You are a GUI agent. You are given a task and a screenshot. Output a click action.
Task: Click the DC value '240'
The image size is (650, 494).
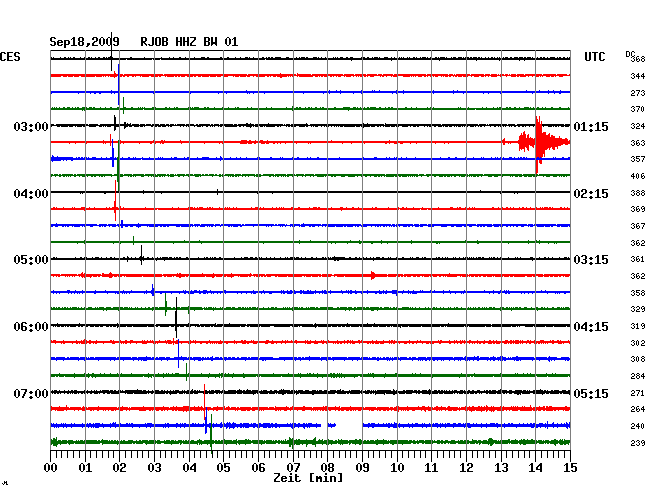pos(638,426)
